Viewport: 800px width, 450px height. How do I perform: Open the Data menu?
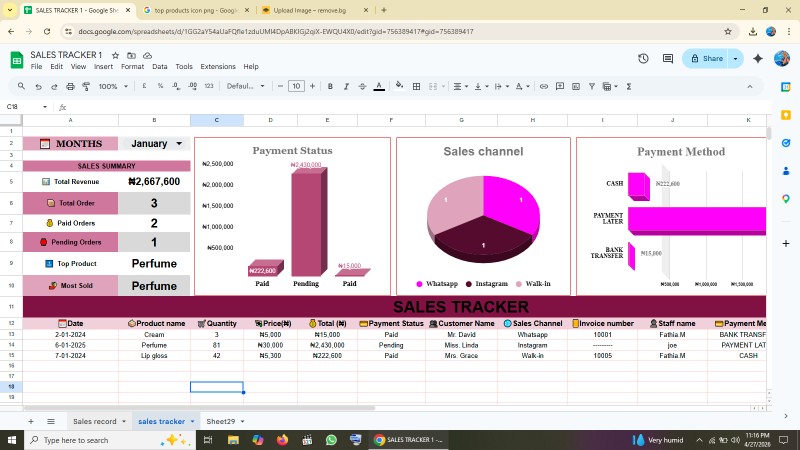pos(160,66)
